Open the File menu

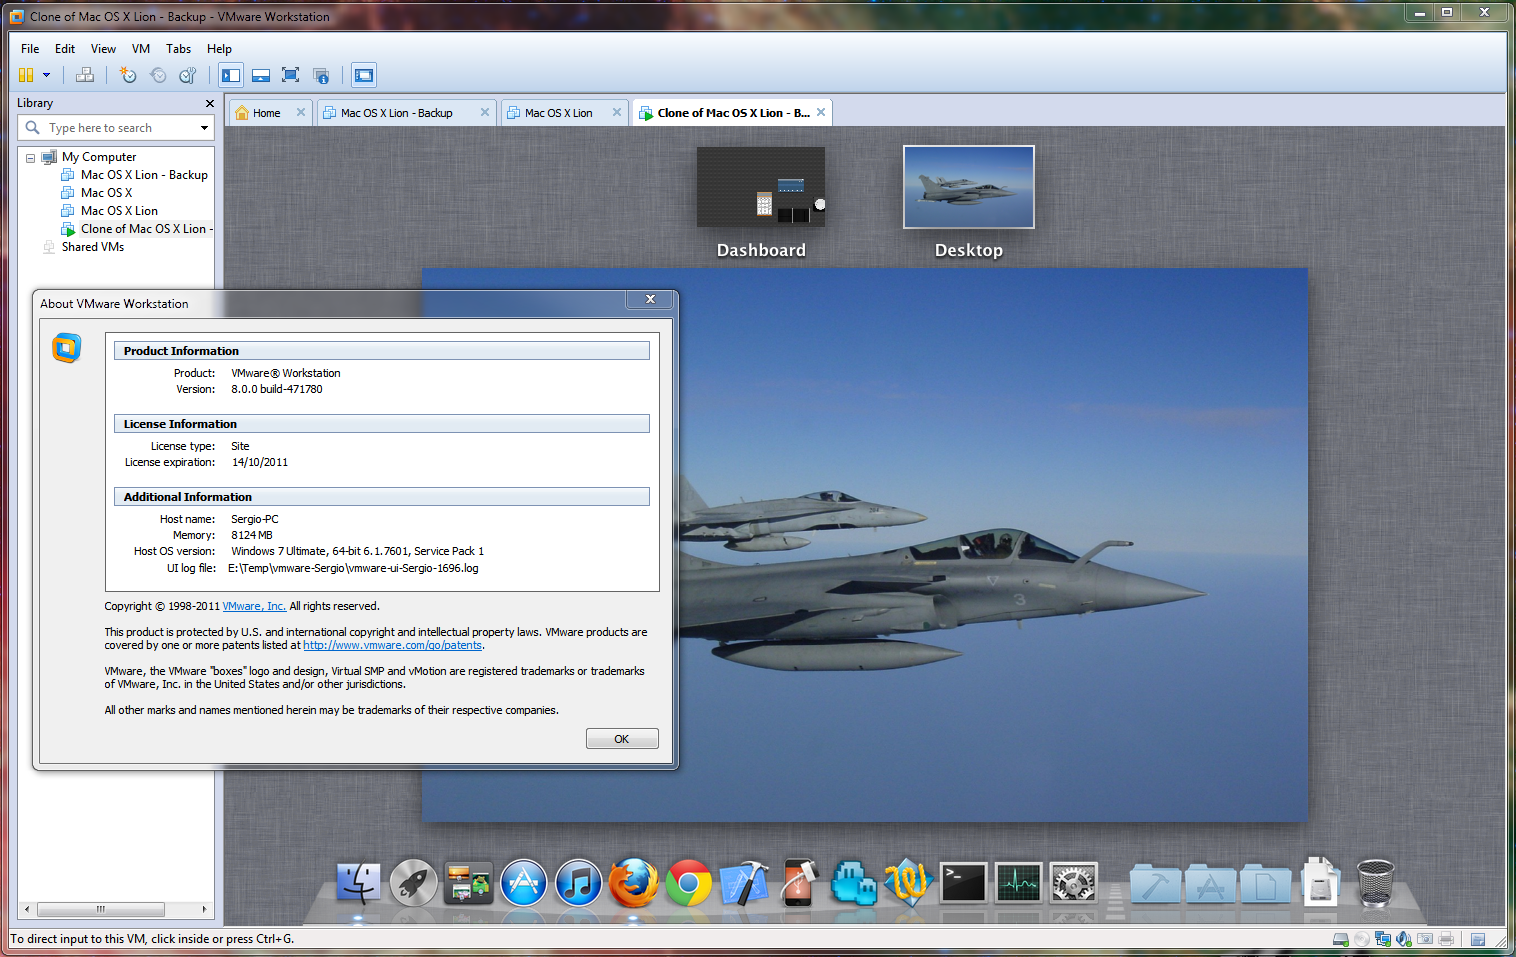(x=30, y=48)
